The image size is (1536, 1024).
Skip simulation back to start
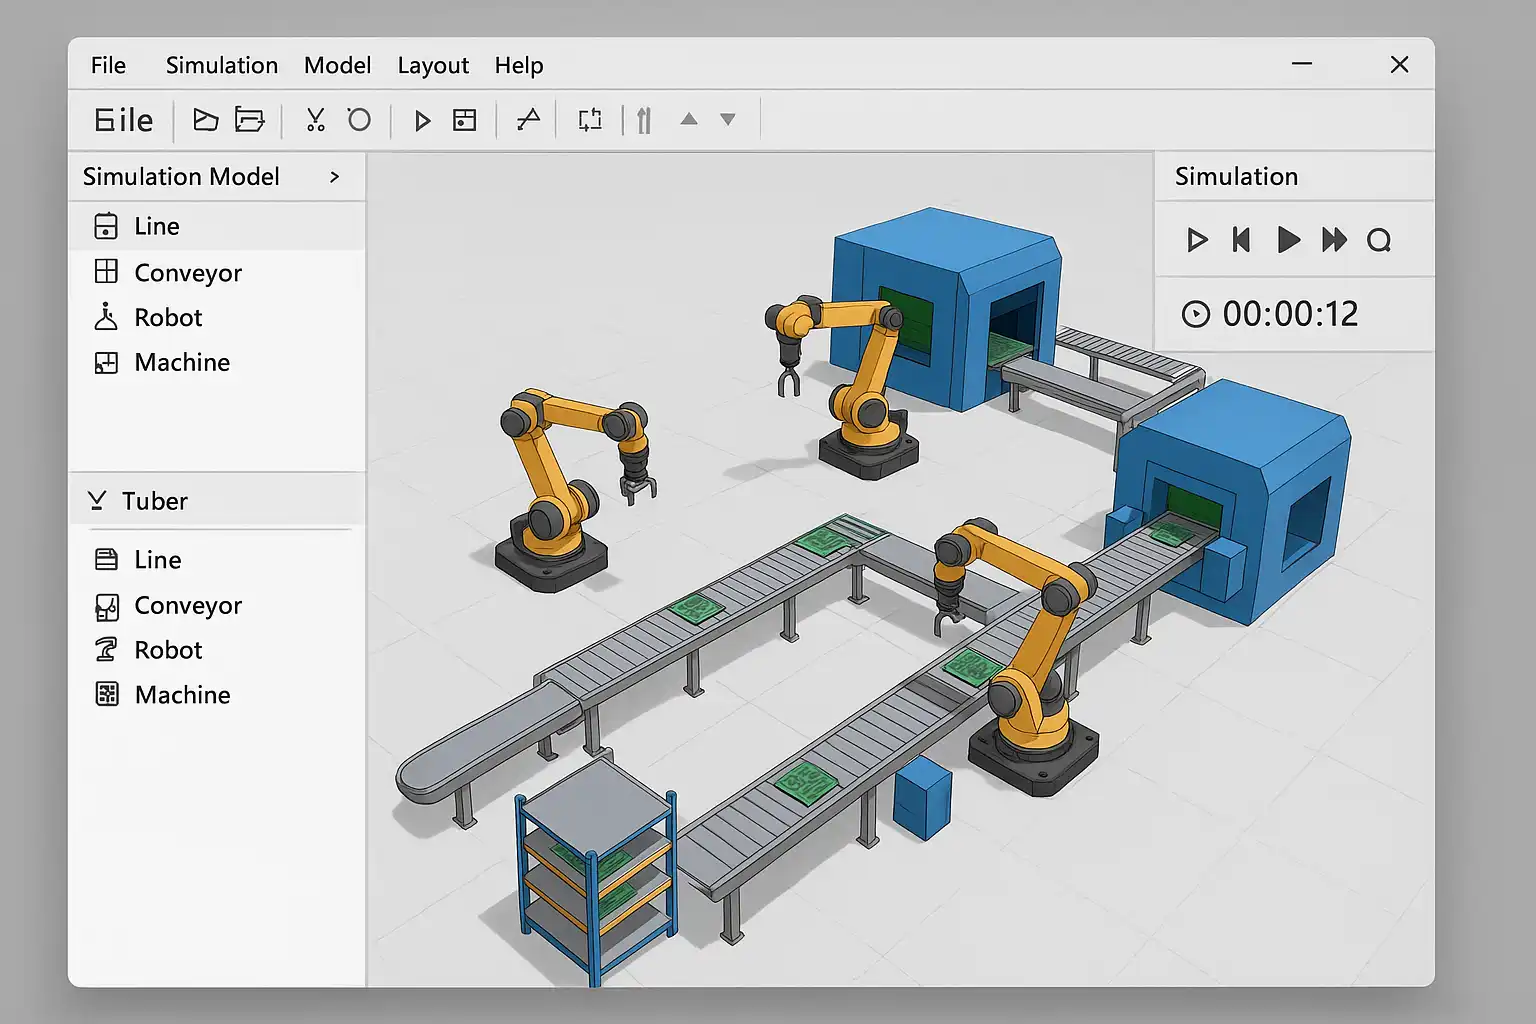point(1241,240)
